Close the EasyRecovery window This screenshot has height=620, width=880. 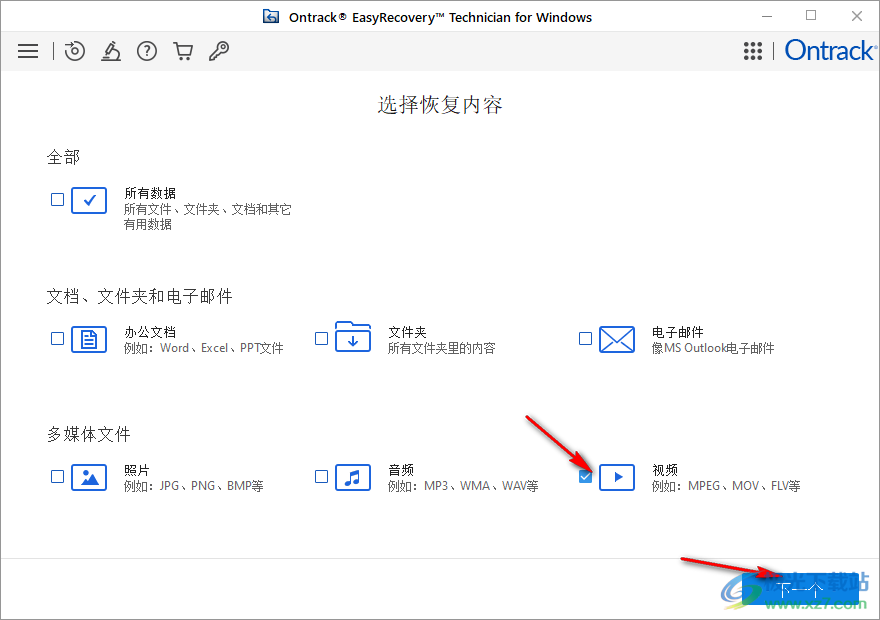[x=856, y=16]
